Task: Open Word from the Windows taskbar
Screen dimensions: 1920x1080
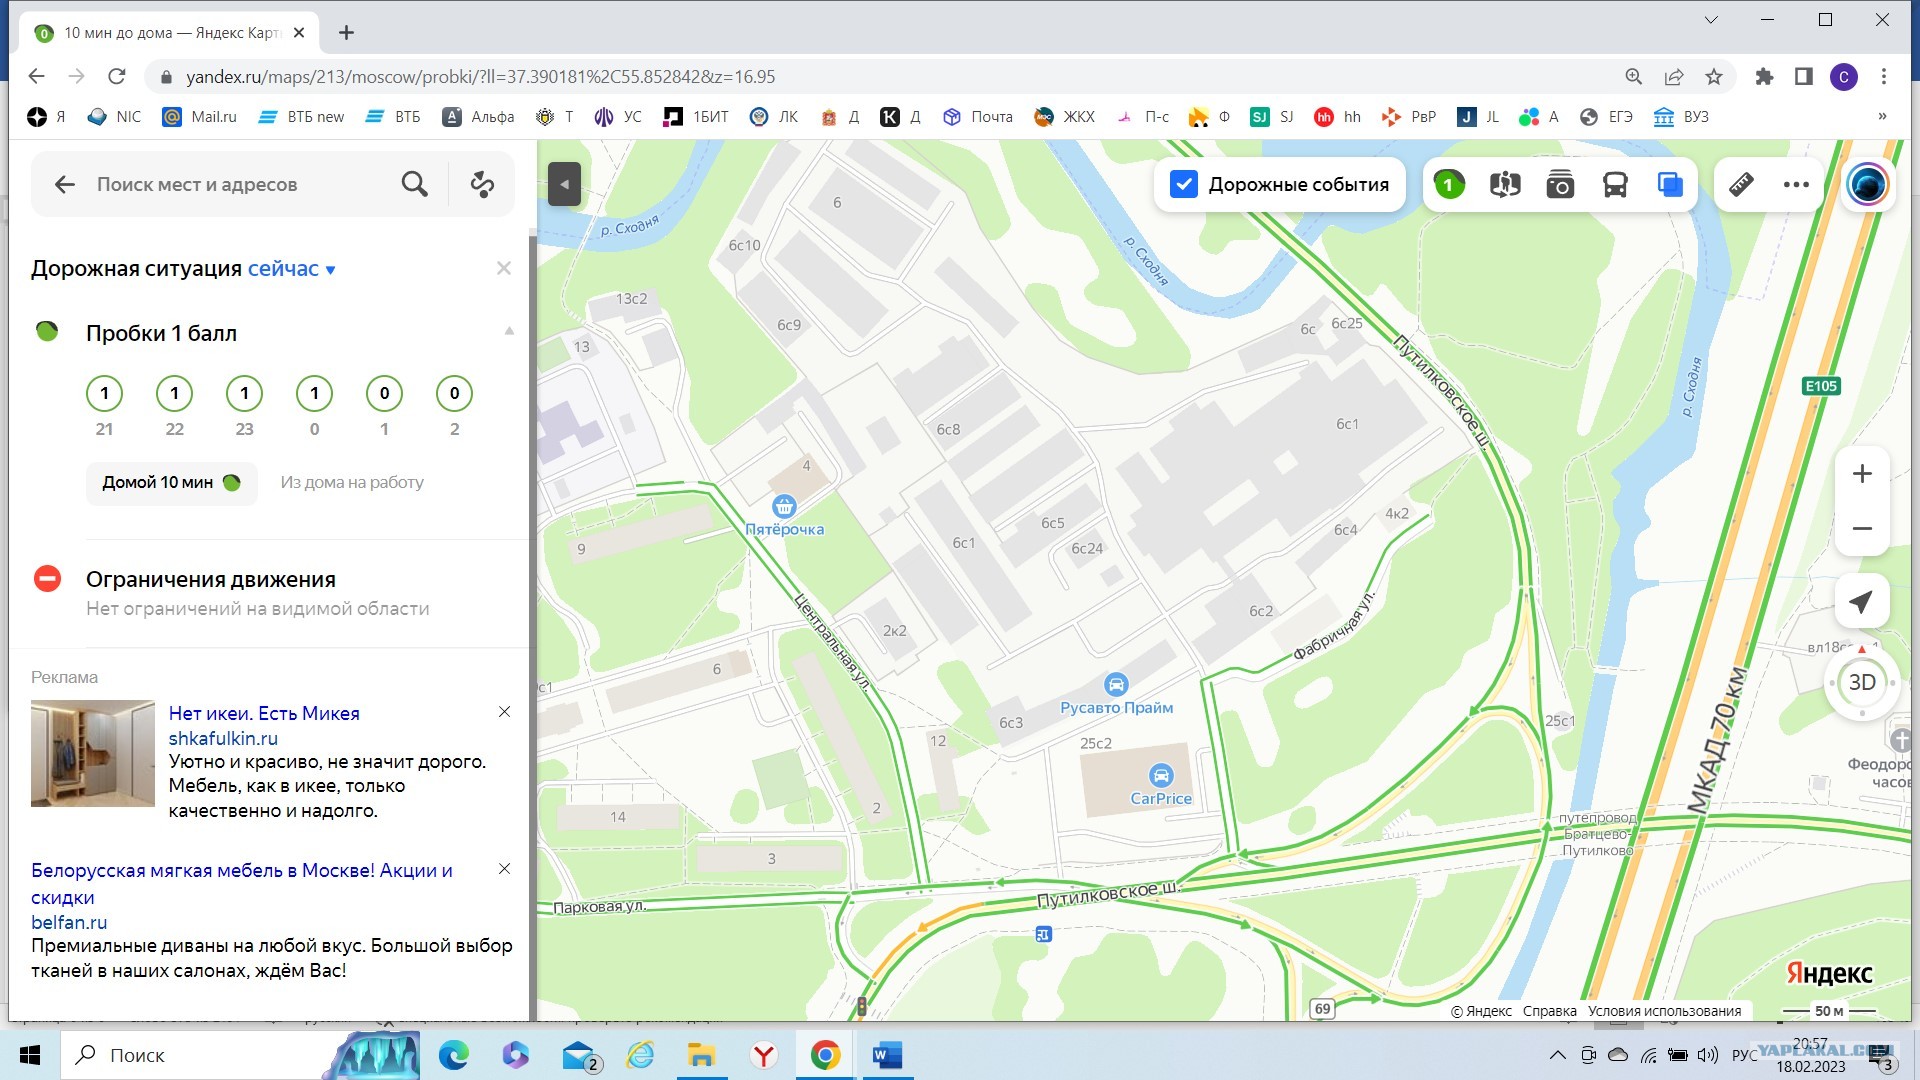Action: 887,1055
